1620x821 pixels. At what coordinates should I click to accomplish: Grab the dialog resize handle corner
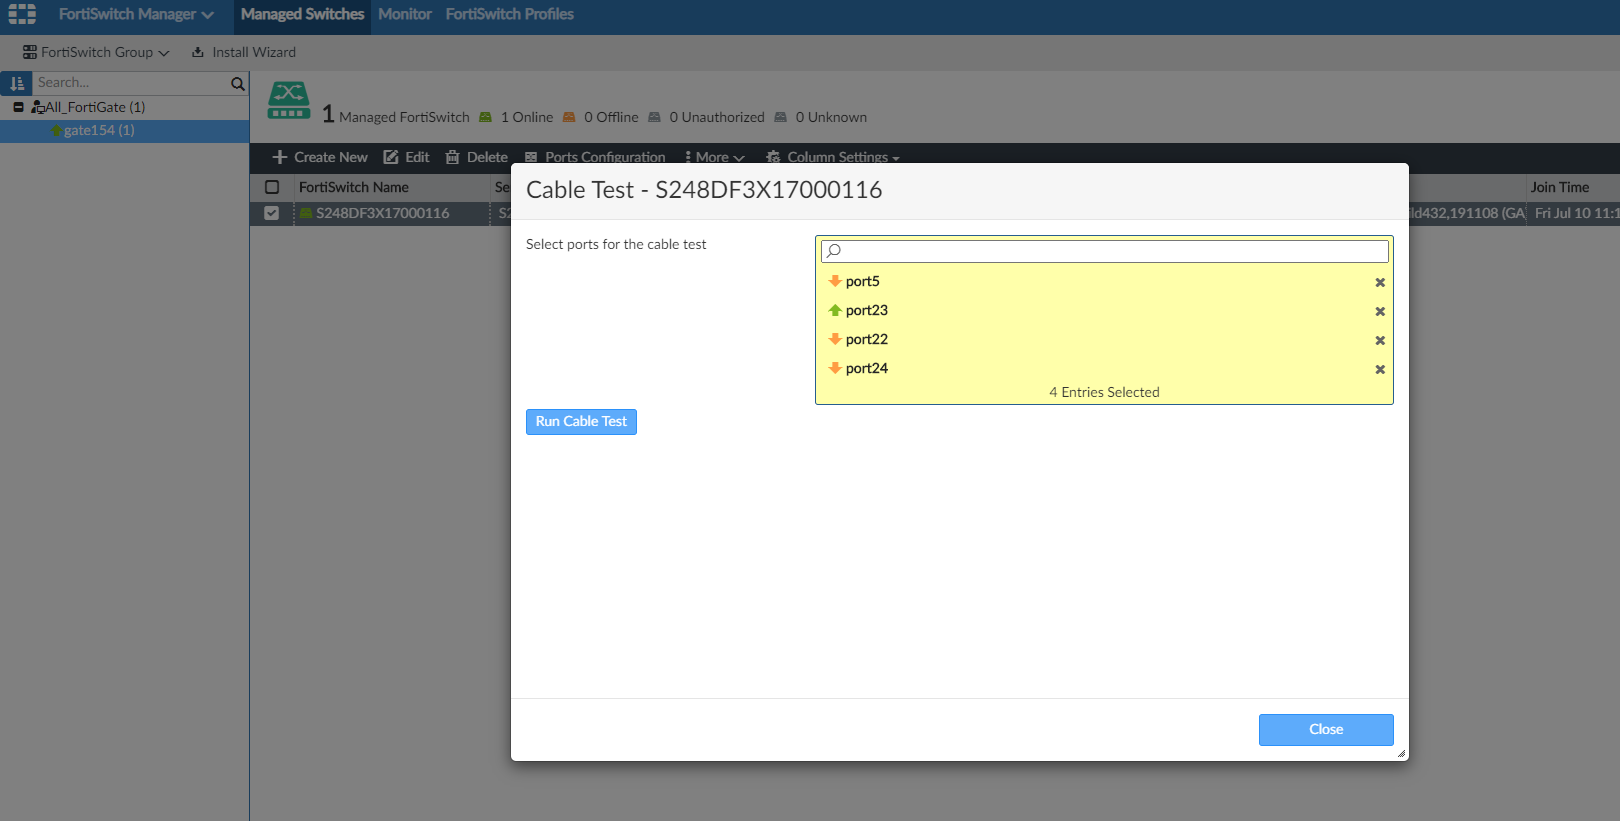1401,754
